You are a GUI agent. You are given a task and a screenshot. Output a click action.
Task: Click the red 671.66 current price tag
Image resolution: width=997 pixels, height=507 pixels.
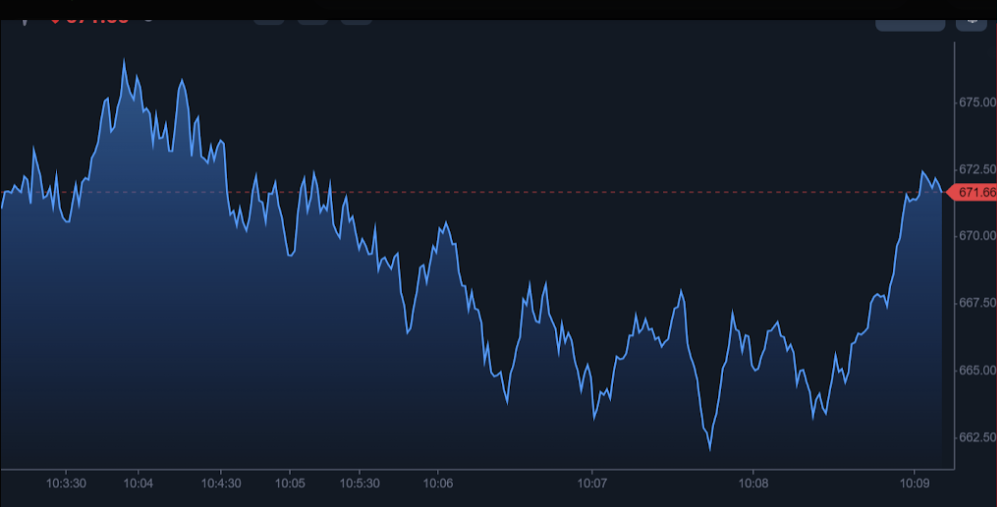click(972, 192)
